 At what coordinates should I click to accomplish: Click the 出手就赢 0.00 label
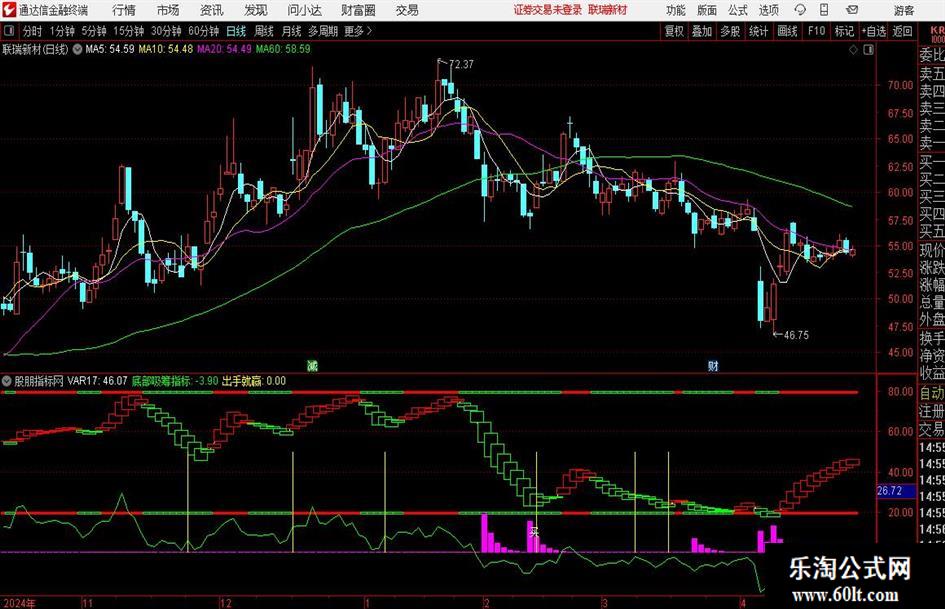[254, 381]
